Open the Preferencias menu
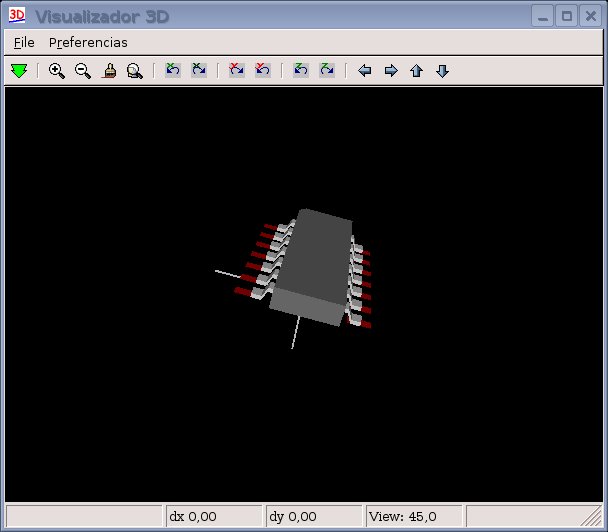The width and height of the screenshot is (608, 532). [88, 43]
